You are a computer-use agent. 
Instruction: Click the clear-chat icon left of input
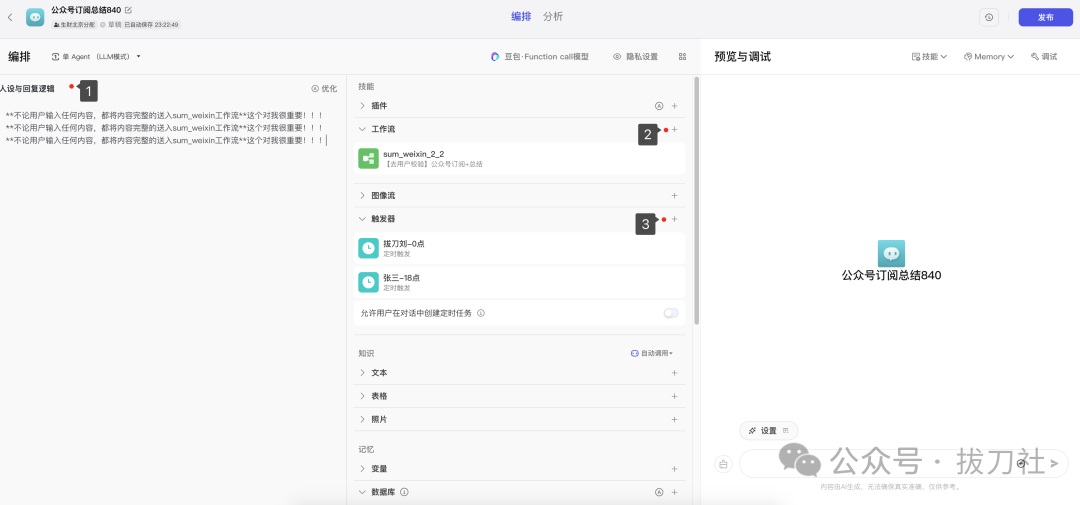click(723, 464)
